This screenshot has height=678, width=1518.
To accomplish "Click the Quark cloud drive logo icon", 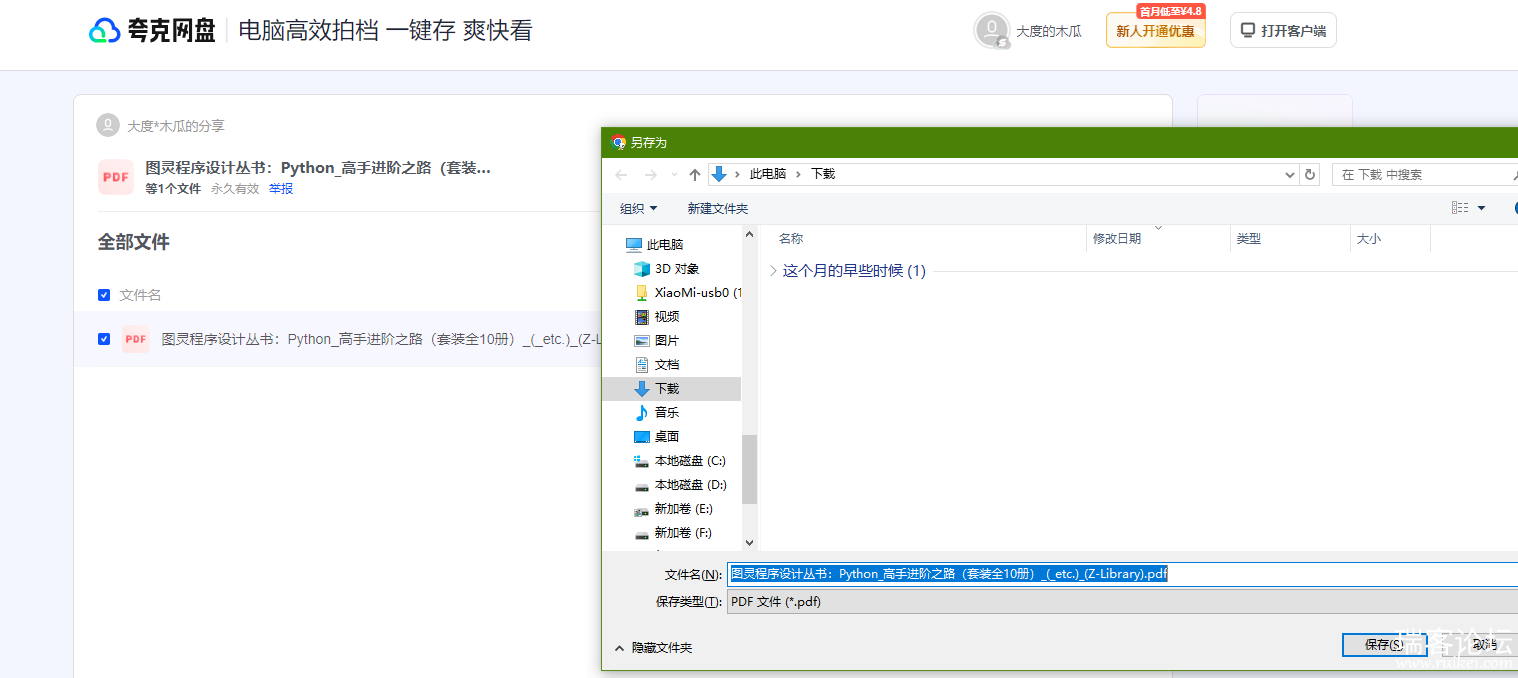I will pyautogui.click(x=105, y=31).
